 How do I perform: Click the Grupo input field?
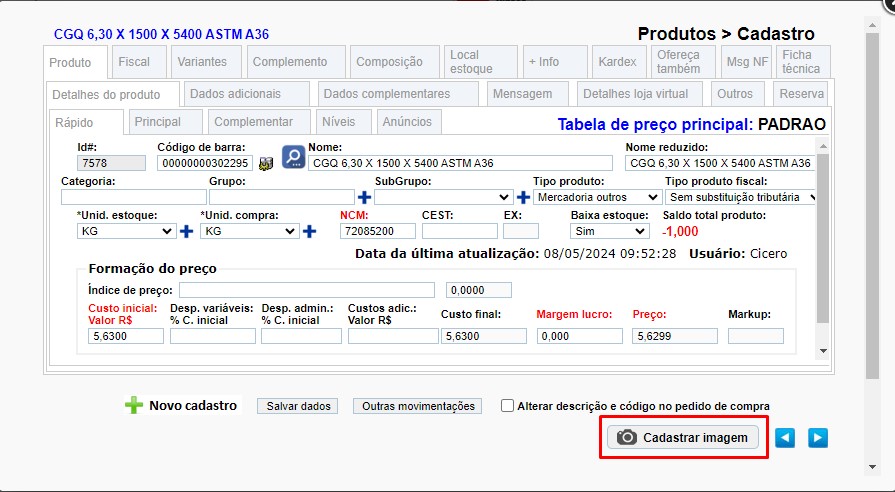282,197
